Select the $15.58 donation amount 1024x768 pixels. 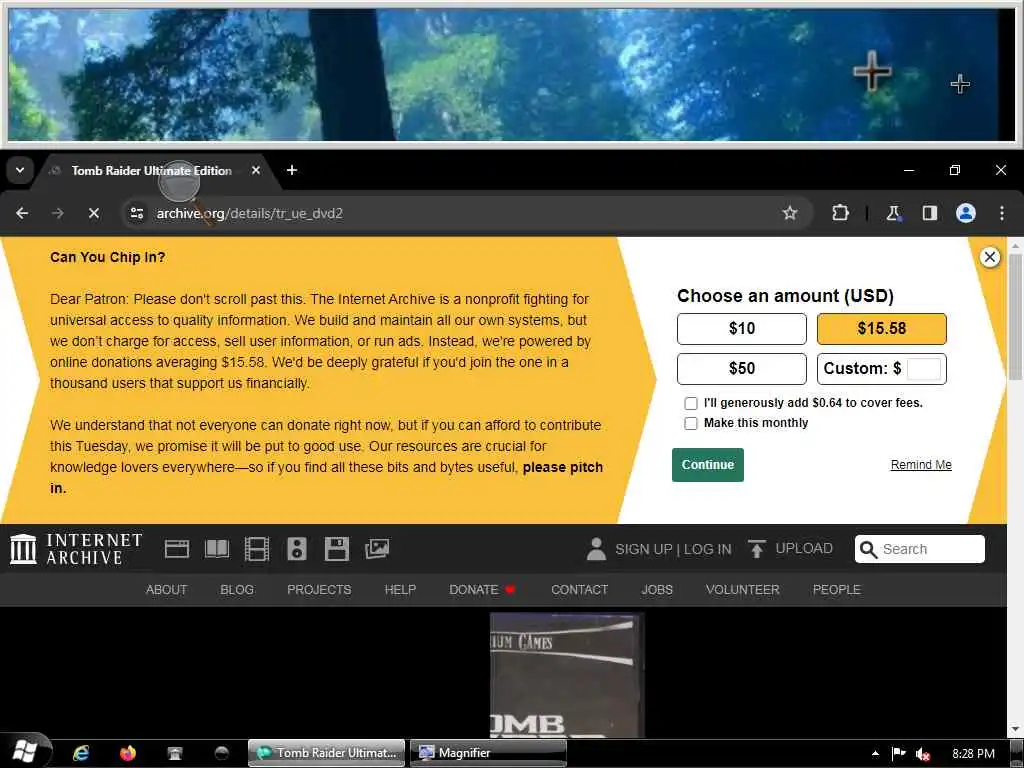(x=882, y=328)
